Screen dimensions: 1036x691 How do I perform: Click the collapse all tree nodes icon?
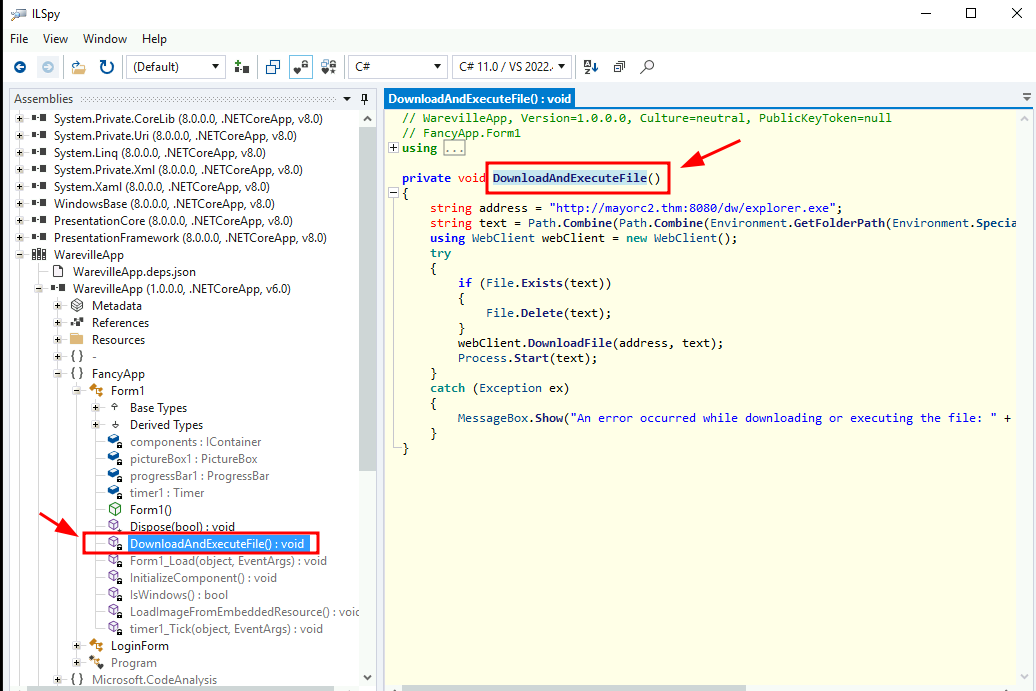[619, 67]
